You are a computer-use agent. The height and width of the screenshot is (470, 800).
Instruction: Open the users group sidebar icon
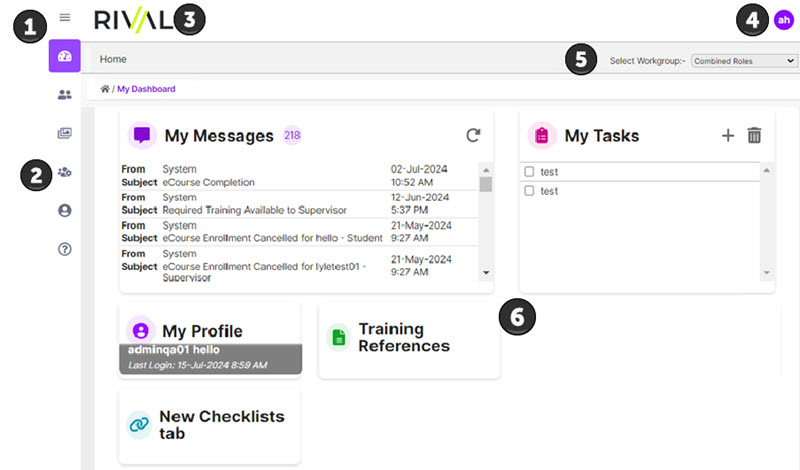[x=65, y=95]
